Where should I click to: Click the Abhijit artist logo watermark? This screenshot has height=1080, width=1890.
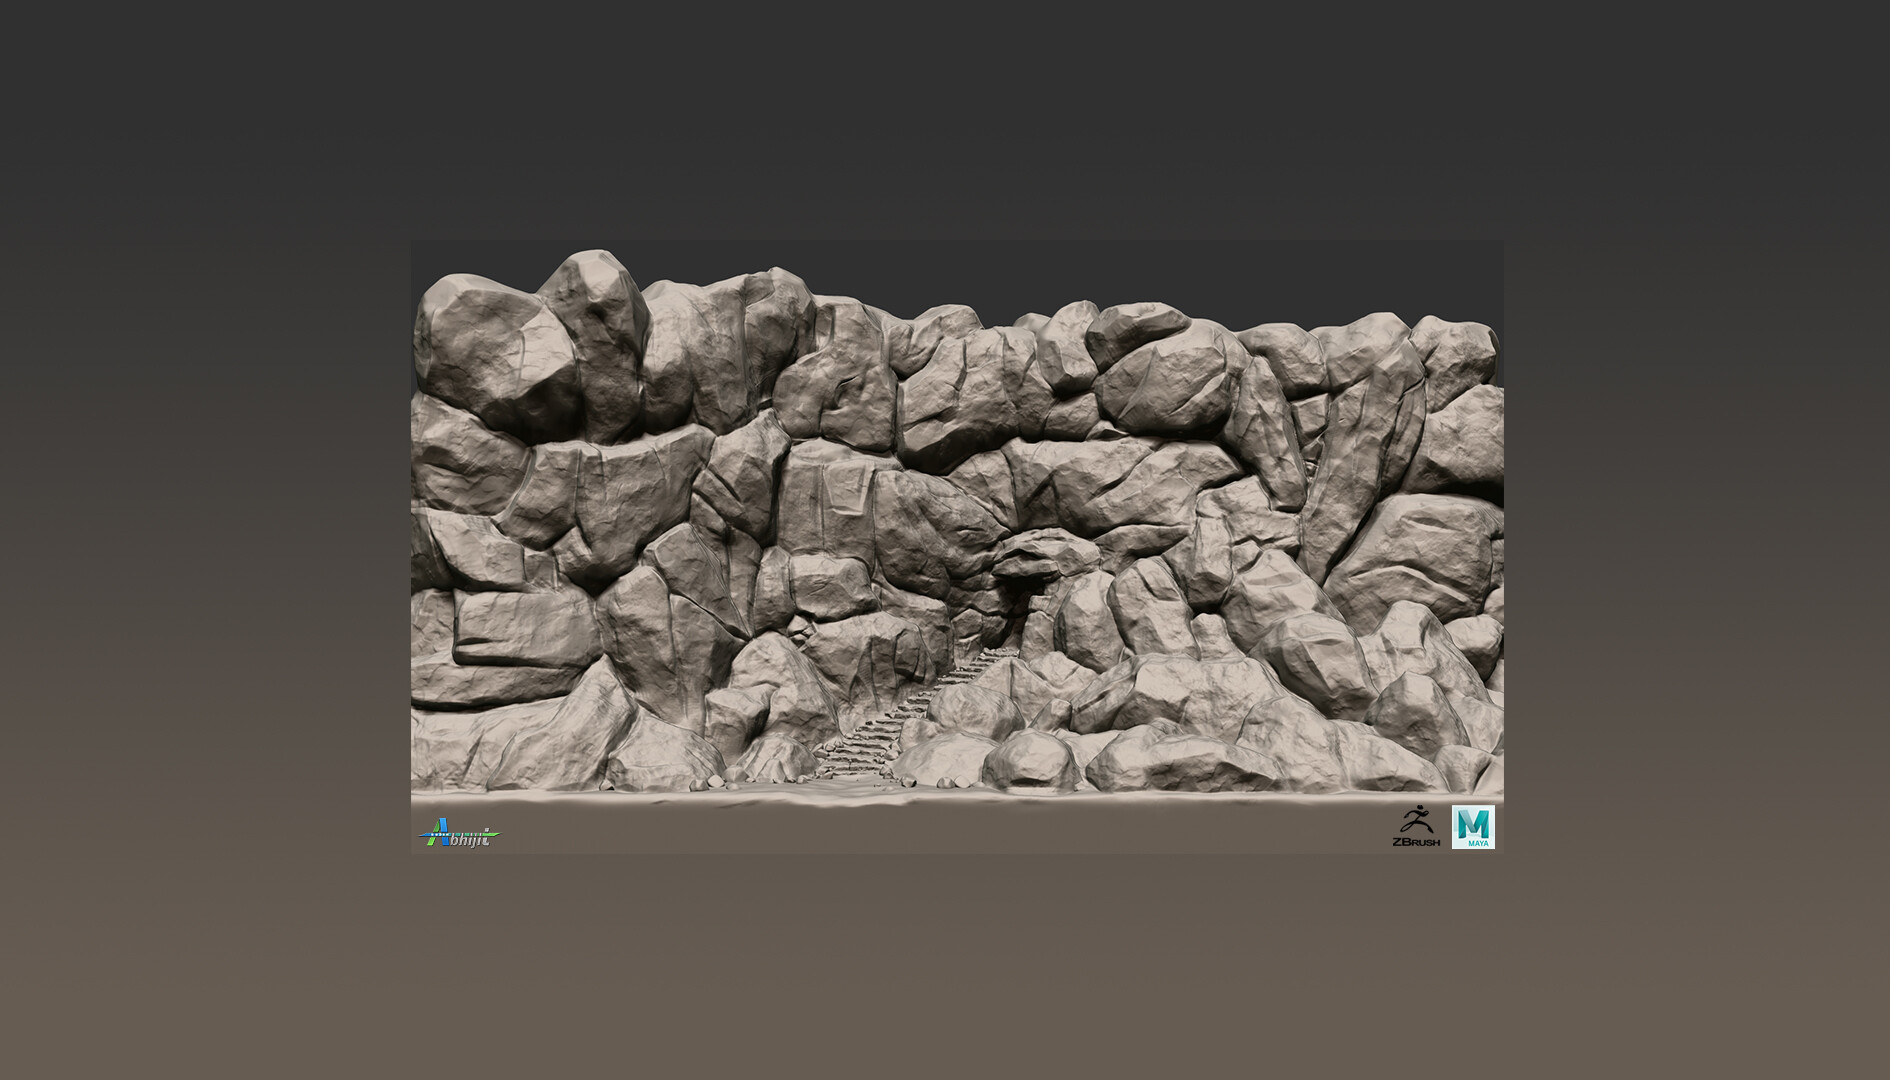point(460,833)
